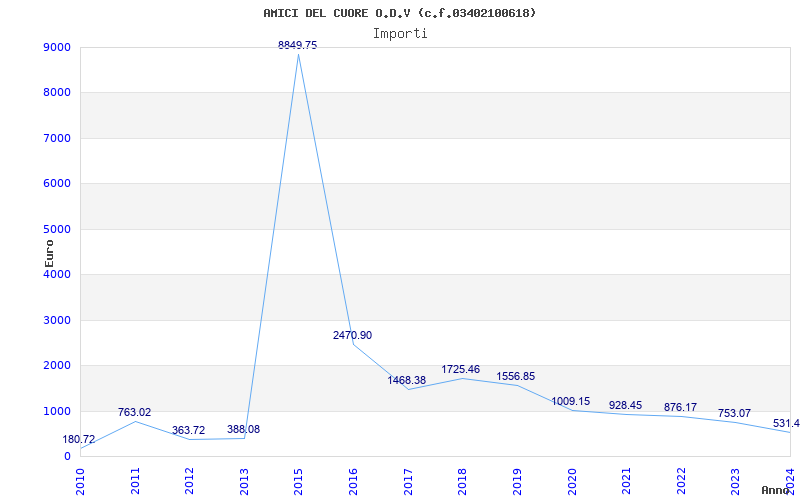The image size is (800, 500).
Task: Select the 180.72 data label
Action: tap(79, 440)
